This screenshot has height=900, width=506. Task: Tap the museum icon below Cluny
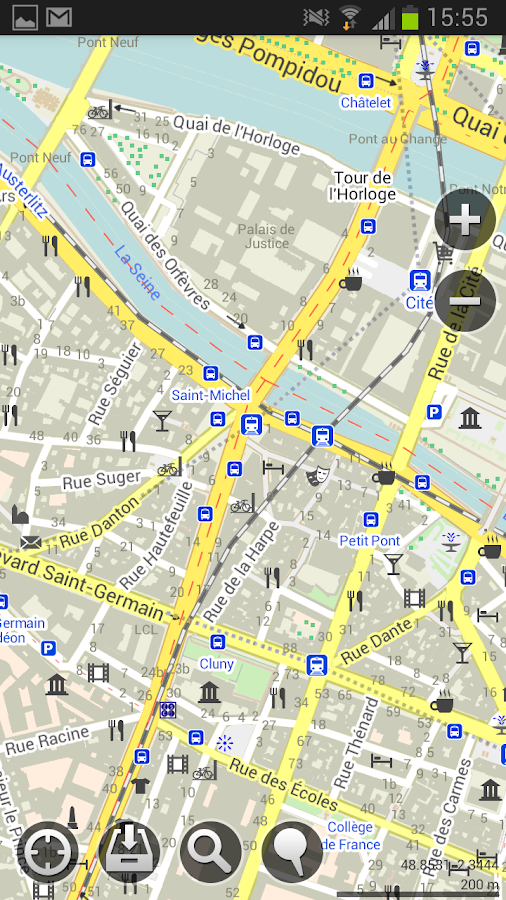tap(209, 692)
